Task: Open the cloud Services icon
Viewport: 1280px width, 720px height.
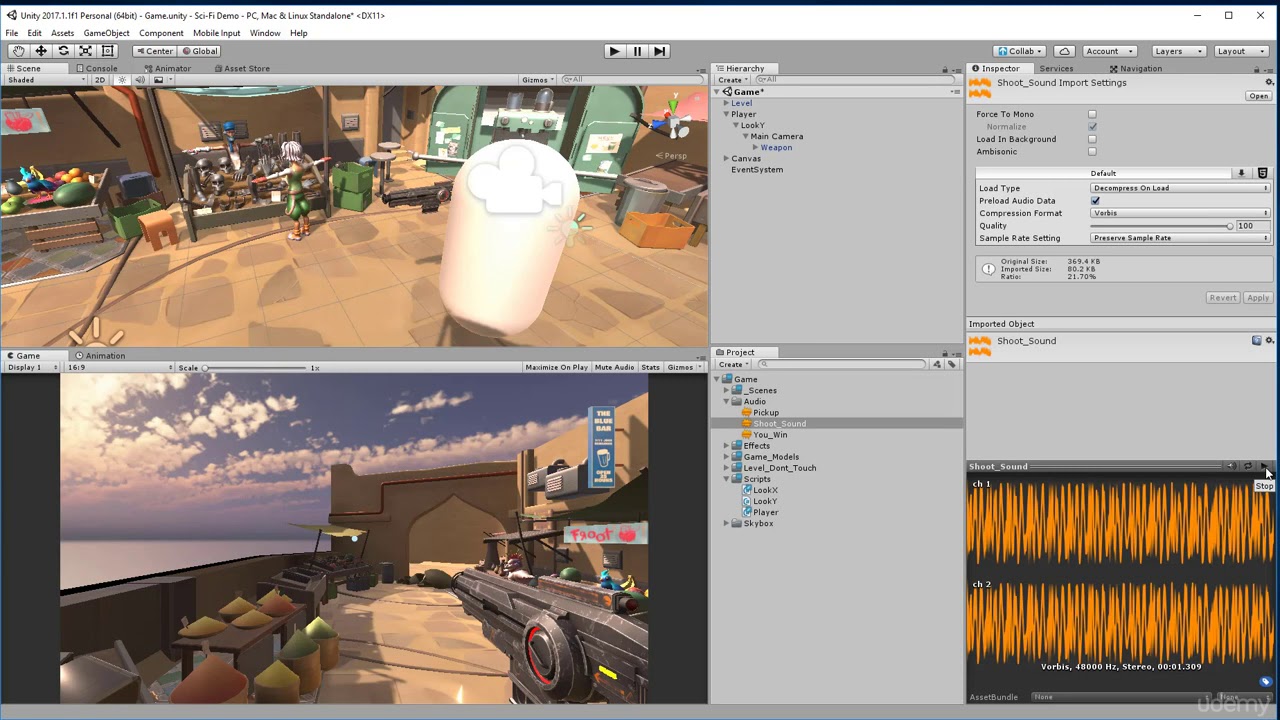Action: click(1065, 51)
